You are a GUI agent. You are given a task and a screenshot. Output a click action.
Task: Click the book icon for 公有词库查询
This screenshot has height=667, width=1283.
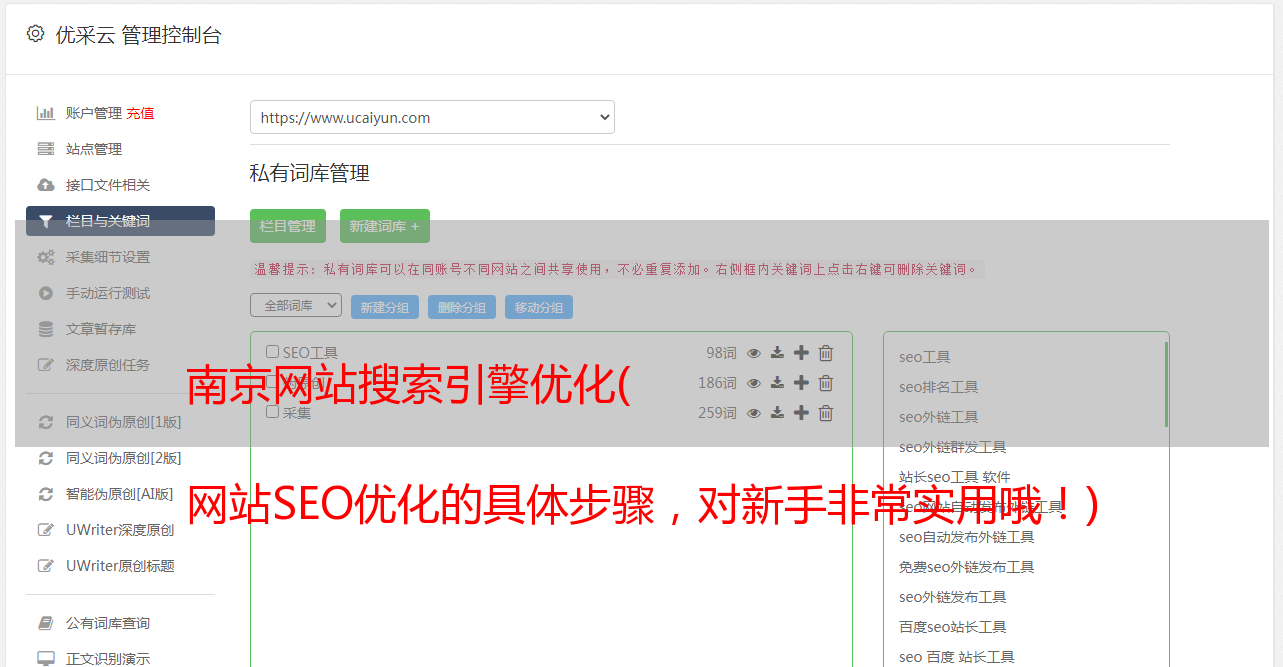click(x=46, y=623)
